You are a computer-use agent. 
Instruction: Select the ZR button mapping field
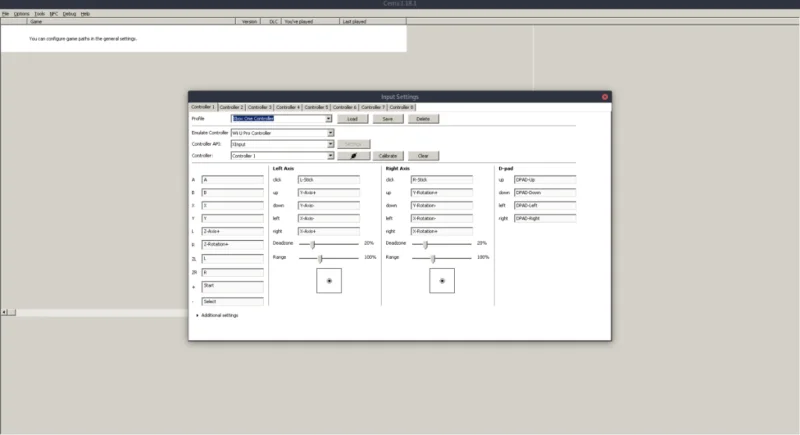tap(233, 272)
